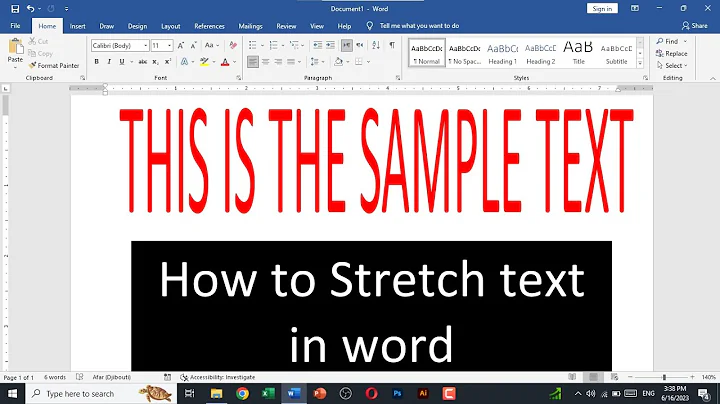The width and height of the screenshot is (720, 404).
Task: Switch to the Review tab
Action: (286, 26)
